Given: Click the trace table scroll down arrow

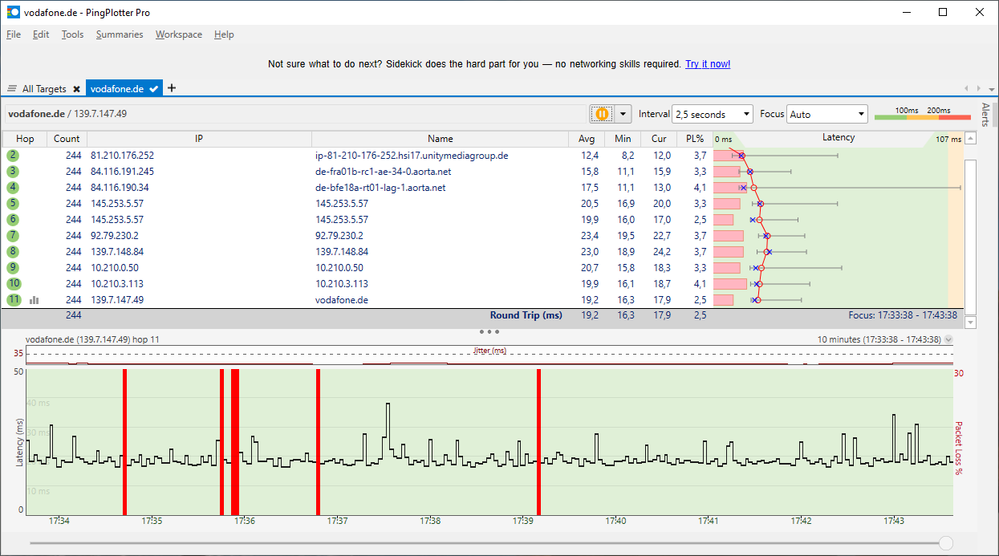Looking at the screenshot, I should pyautogui.click(x=970, y=322).
